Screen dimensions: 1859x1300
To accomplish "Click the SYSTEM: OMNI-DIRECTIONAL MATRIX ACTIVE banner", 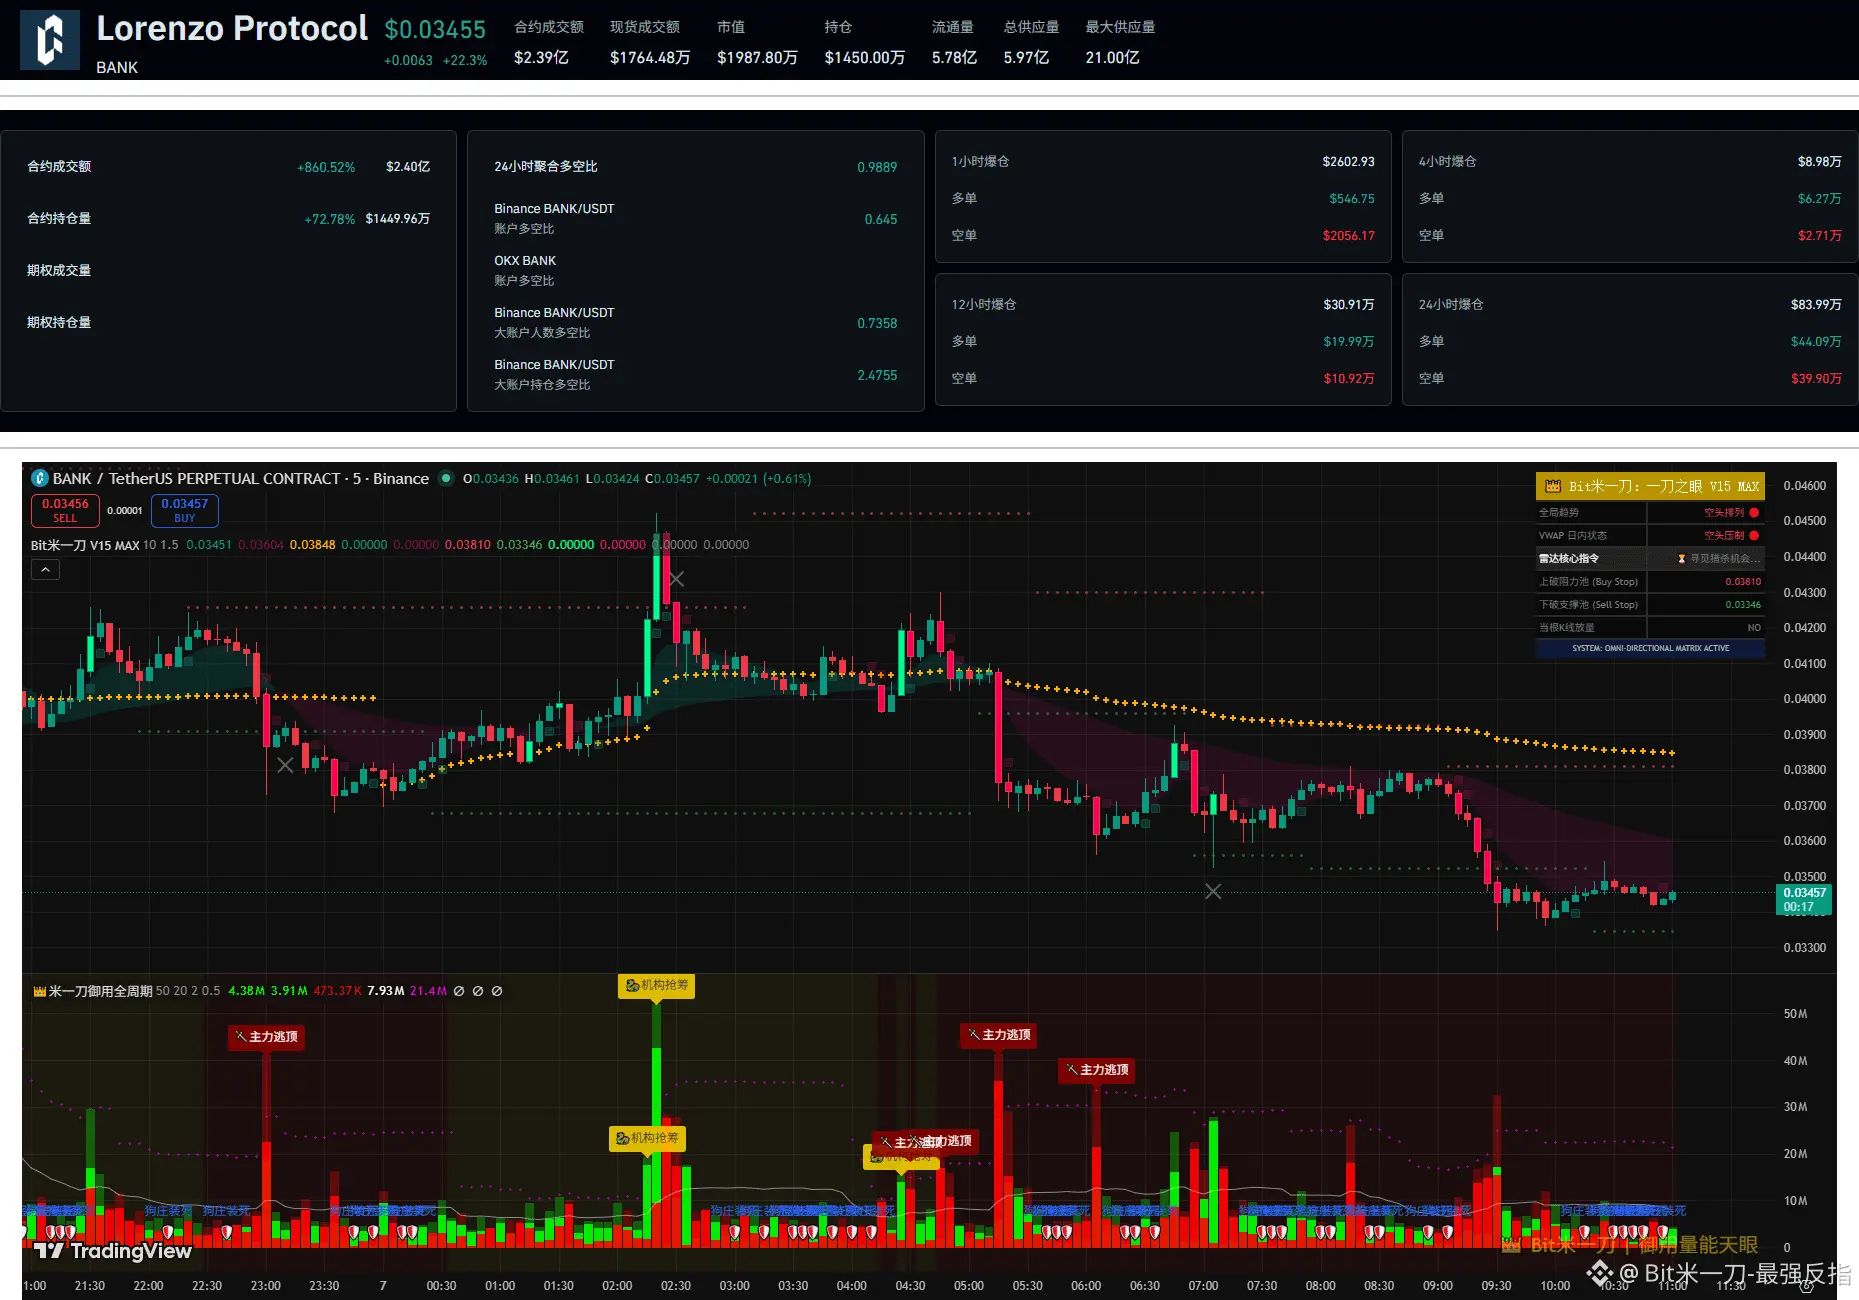I will (x=1651, y=649).
